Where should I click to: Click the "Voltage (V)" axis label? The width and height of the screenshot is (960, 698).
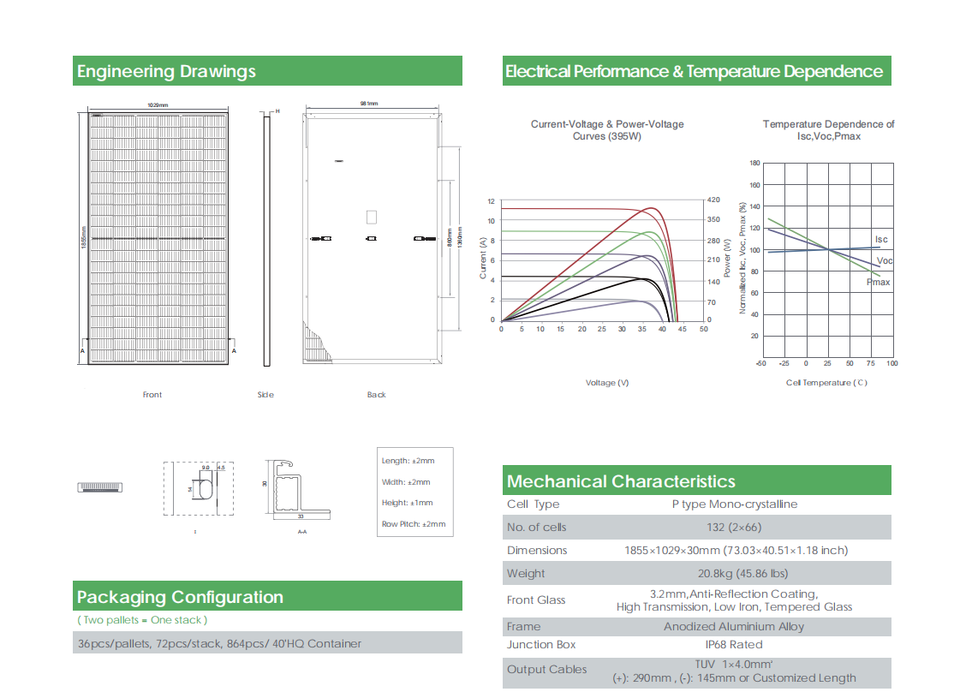coord(607,383)
